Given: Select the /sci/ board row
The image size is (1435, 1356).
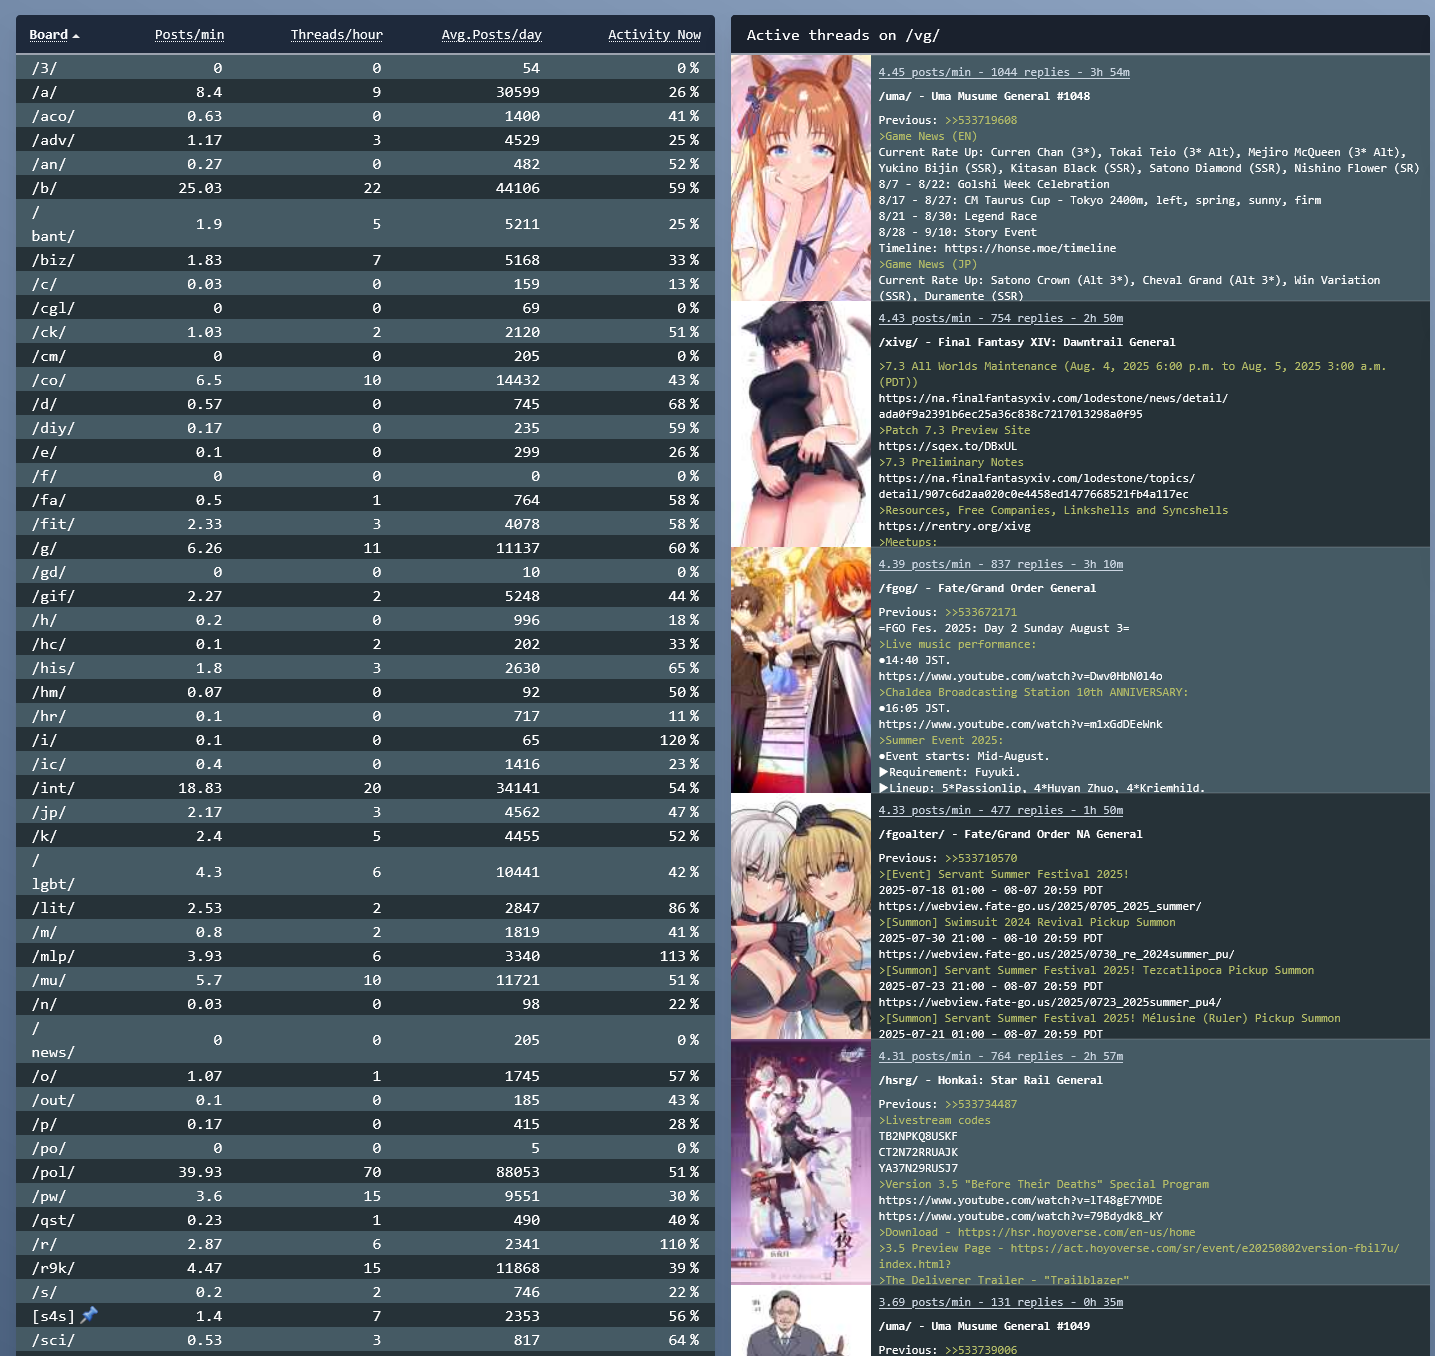Looking at the screenshot, I should [365, 1340].
